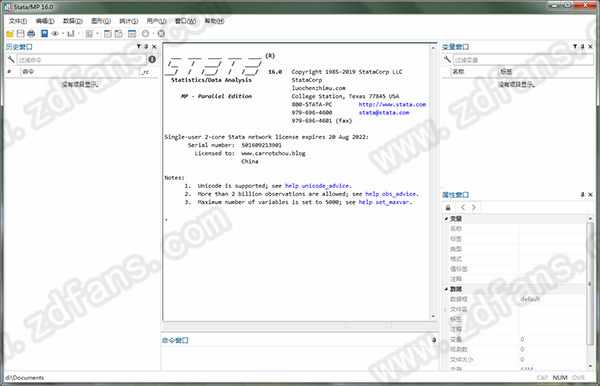Screen dimensions: 600x386
Task: Pin the history window with pushpin icon
Action: point(146,47)
